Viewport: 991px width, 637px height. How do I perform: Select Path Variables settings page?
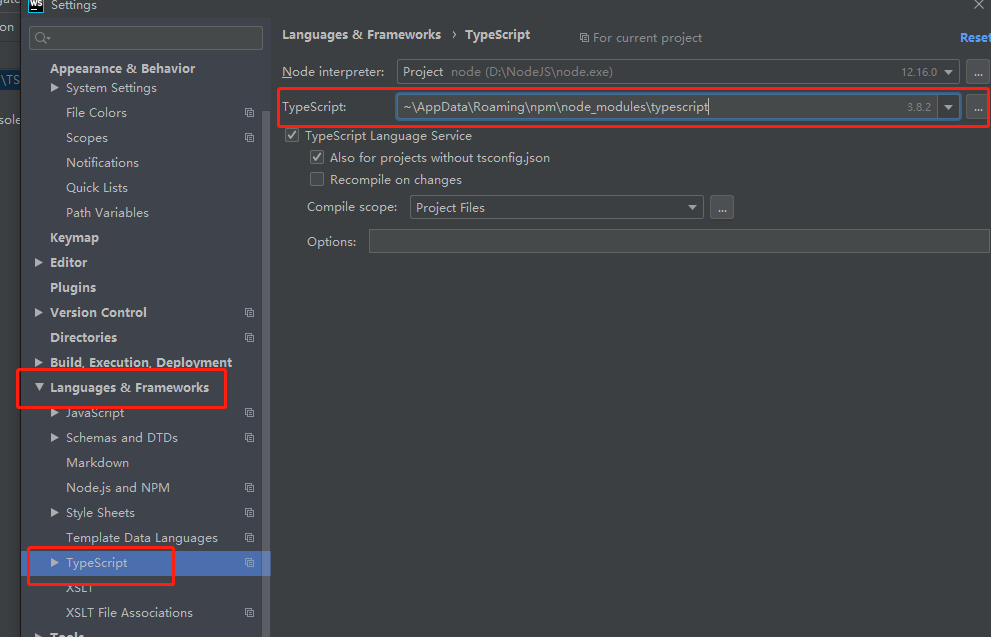(x=107, y=212)
